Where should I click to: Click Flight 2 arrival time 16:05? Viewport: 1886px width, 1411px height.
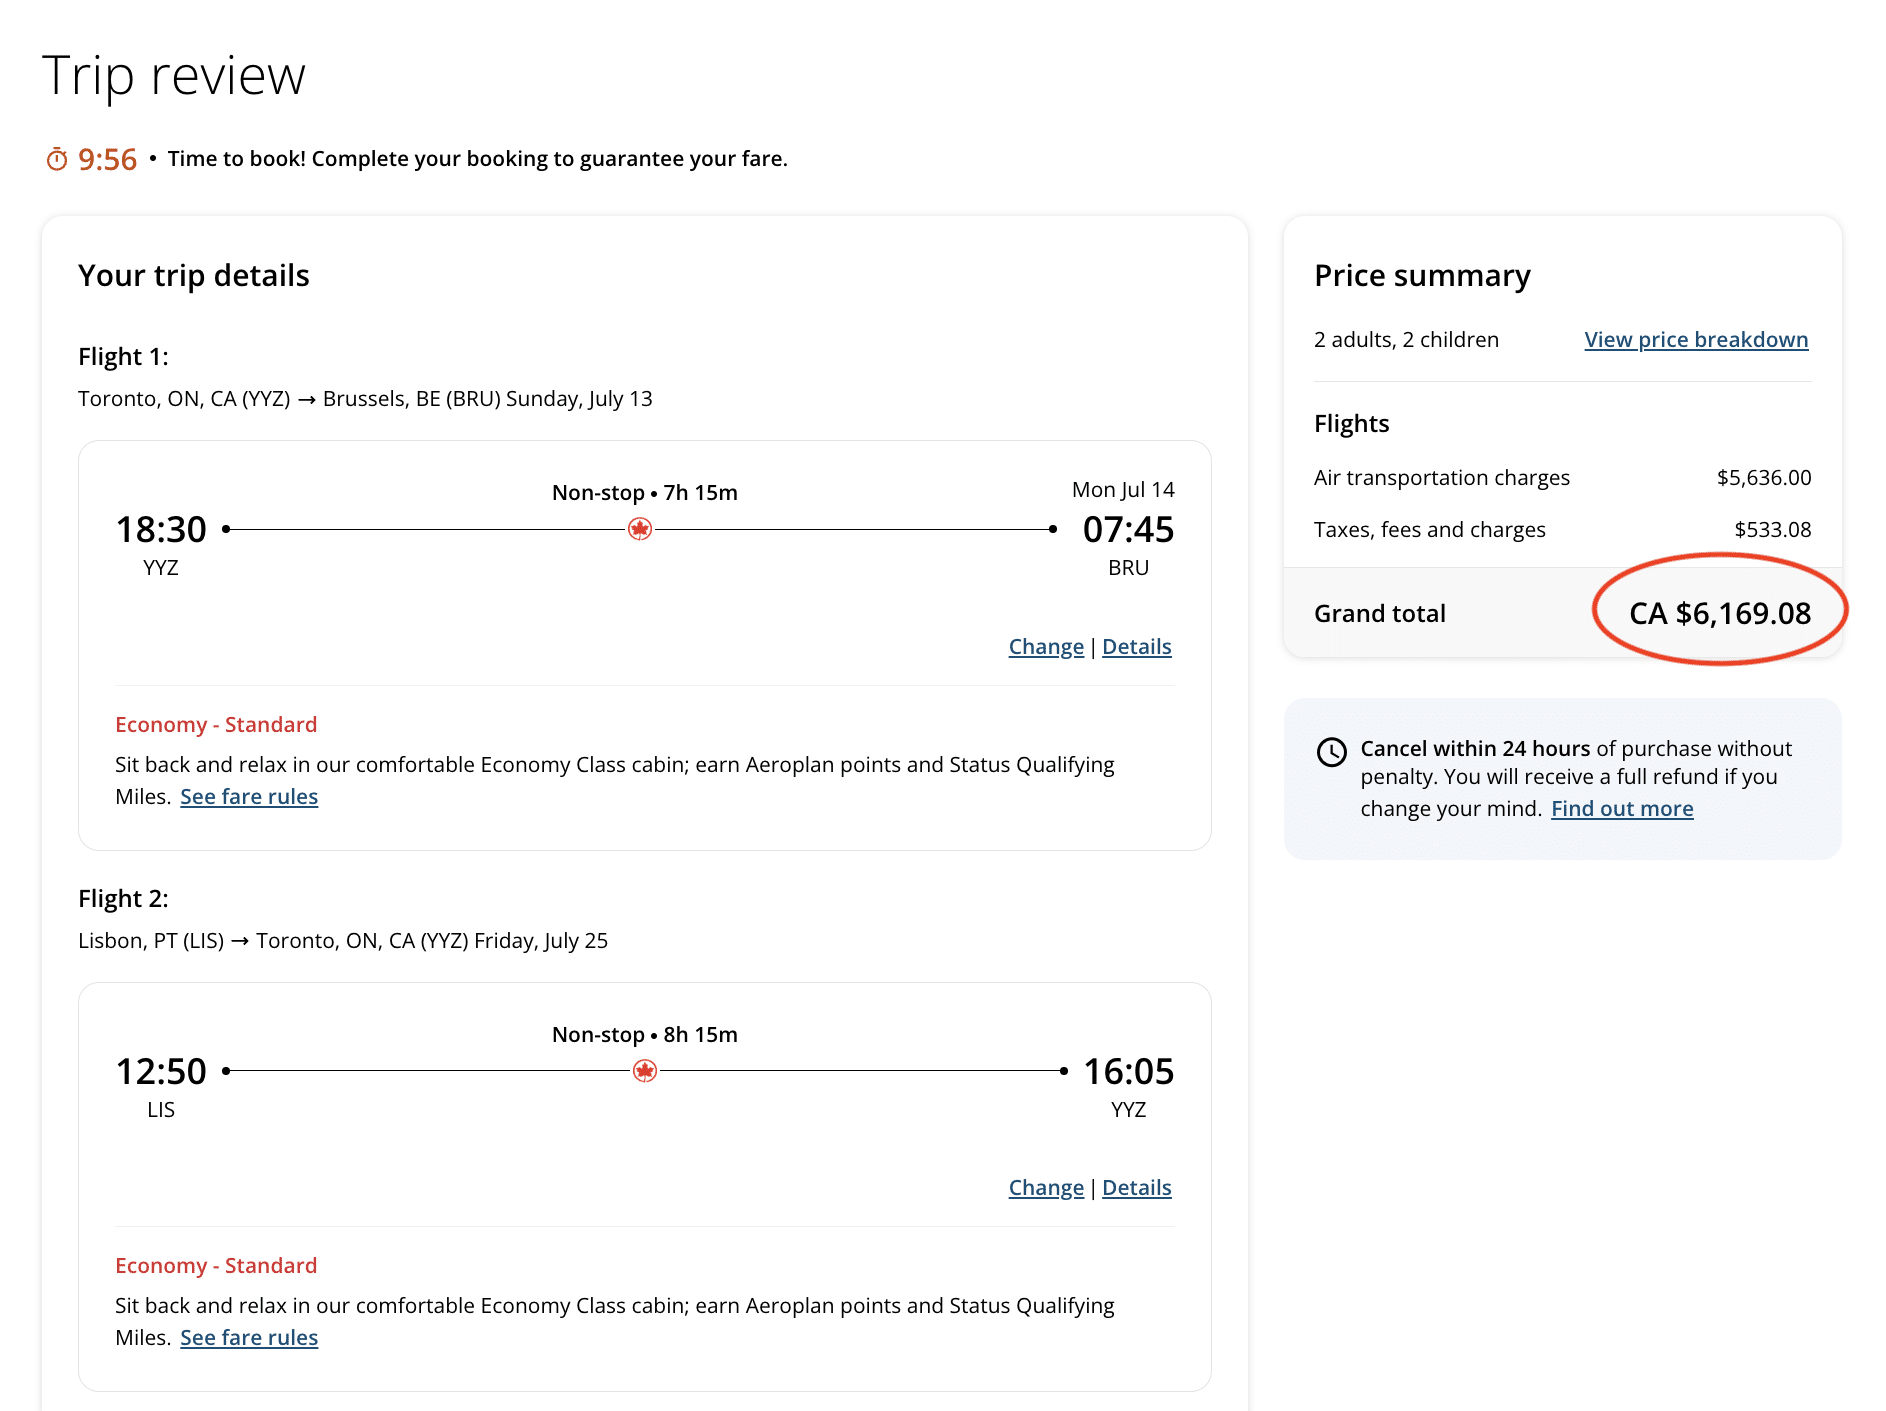tap(1128, 1072)
